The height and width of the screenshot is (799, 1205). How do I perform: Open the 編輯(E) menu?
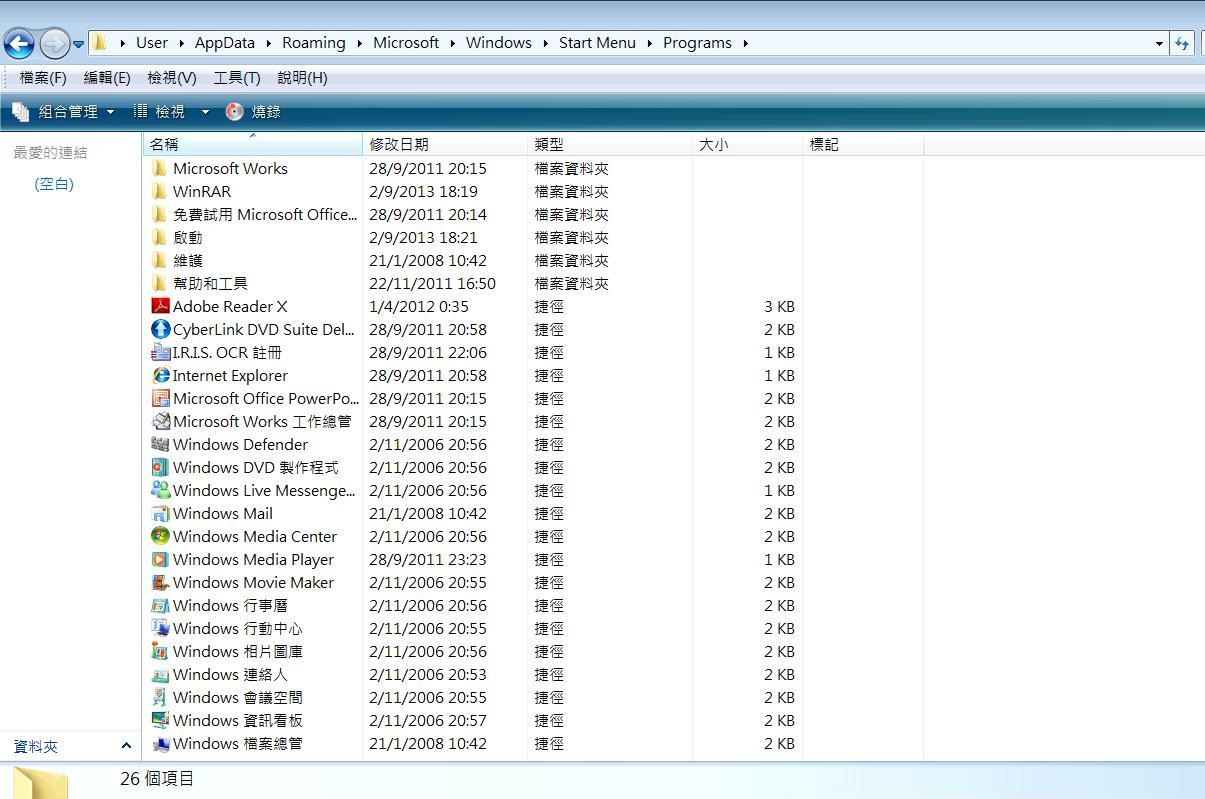(x=107, y=77)
